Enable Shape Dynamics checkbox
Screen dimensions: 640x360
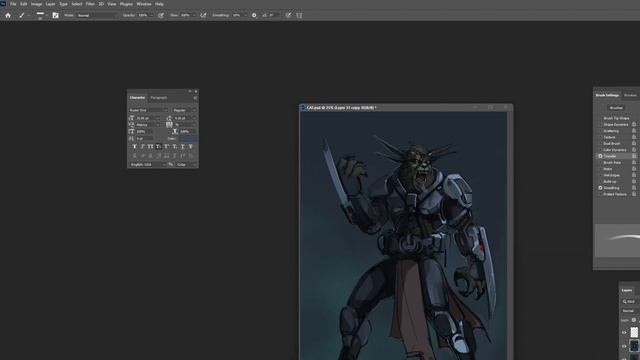coord(600,124)
